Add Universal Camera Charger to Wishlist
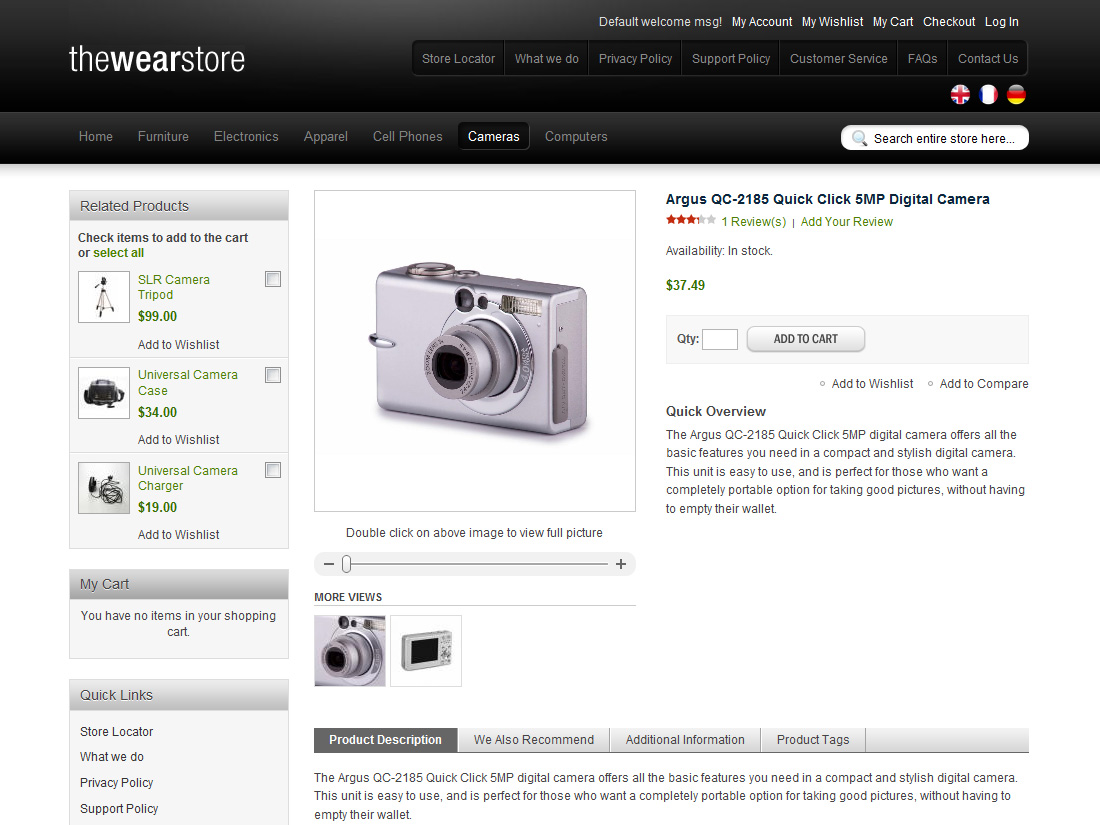This screenshot has height=825, width=1100. pyautogui.click(x=178, y=535)
